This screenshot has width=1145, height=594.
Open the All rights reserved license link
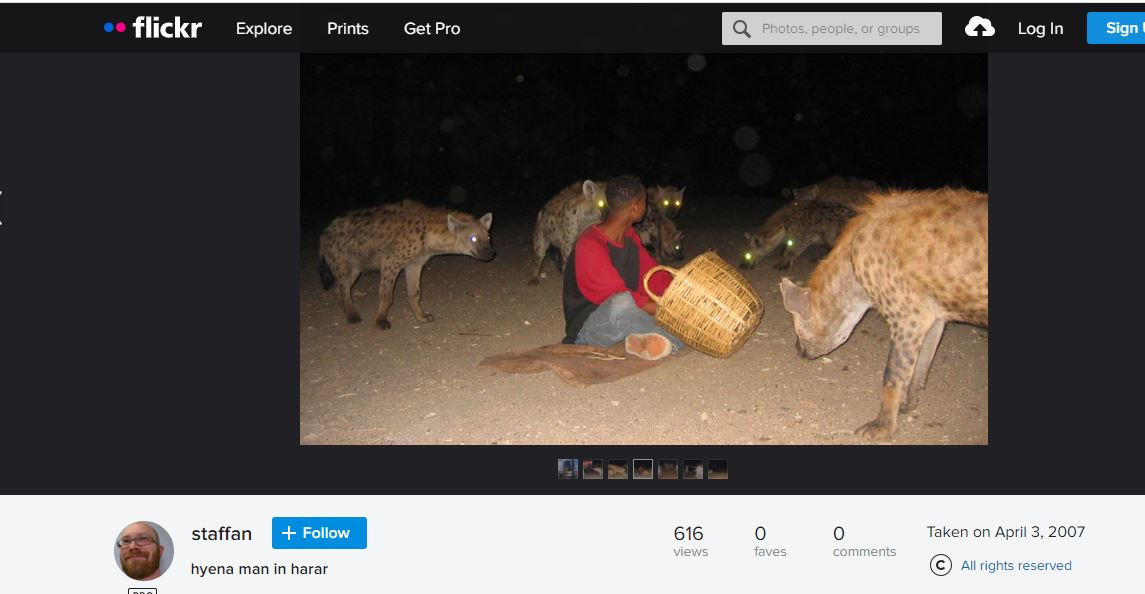tap(1016, 565)
